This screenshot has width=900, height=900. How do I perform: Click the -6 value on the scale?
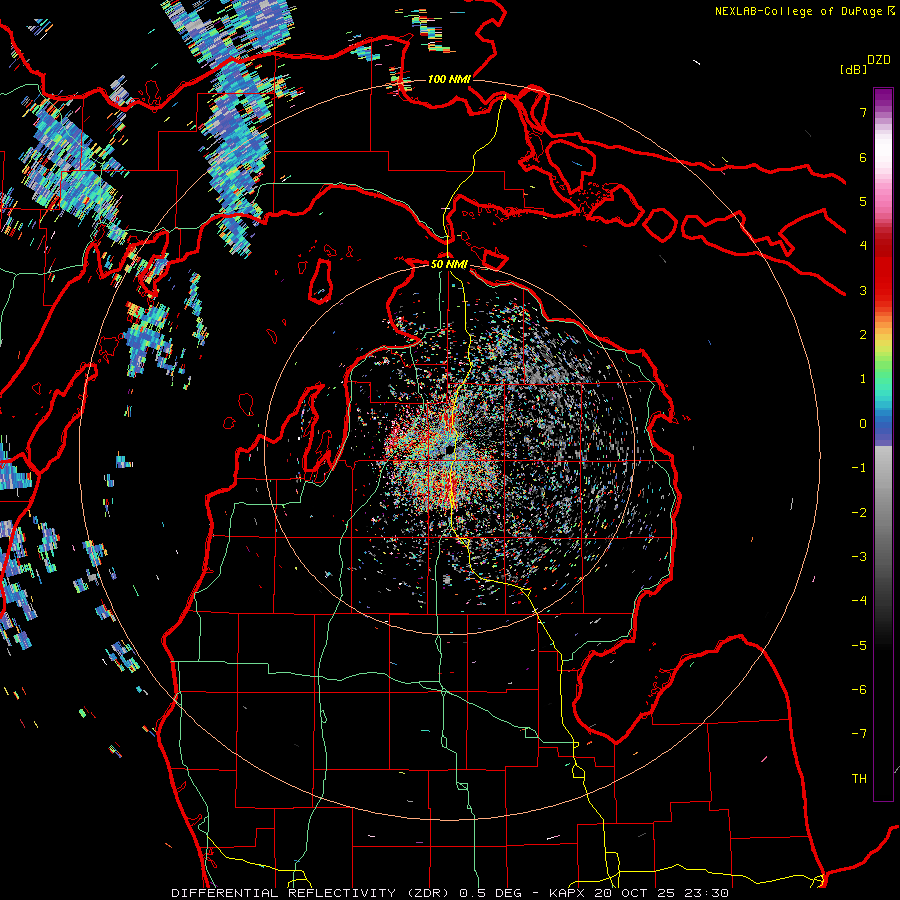click(859, 690)
